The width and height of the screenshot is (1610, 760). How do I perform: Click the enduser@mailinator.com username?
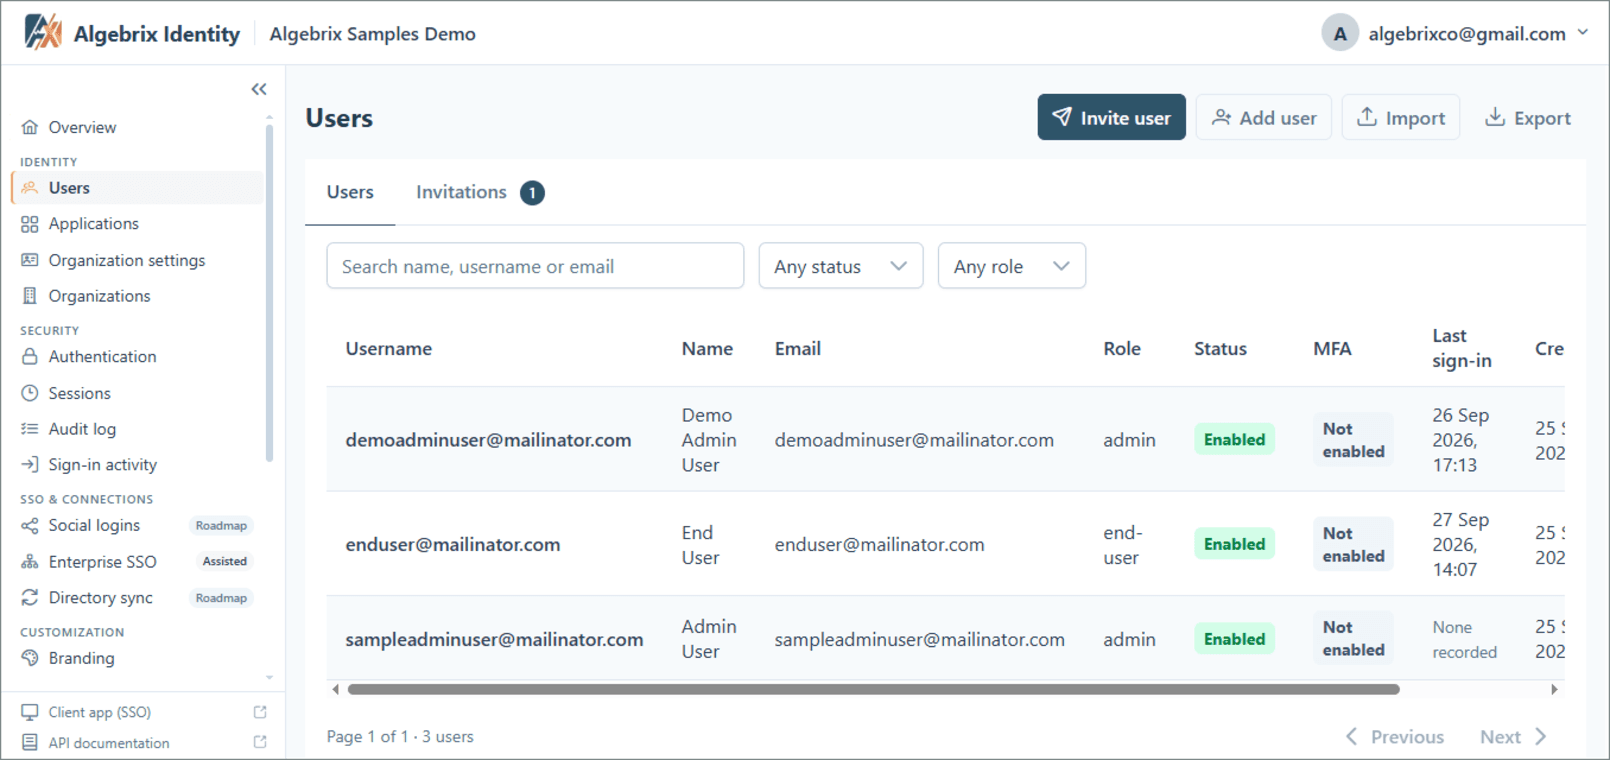point(453,545)
